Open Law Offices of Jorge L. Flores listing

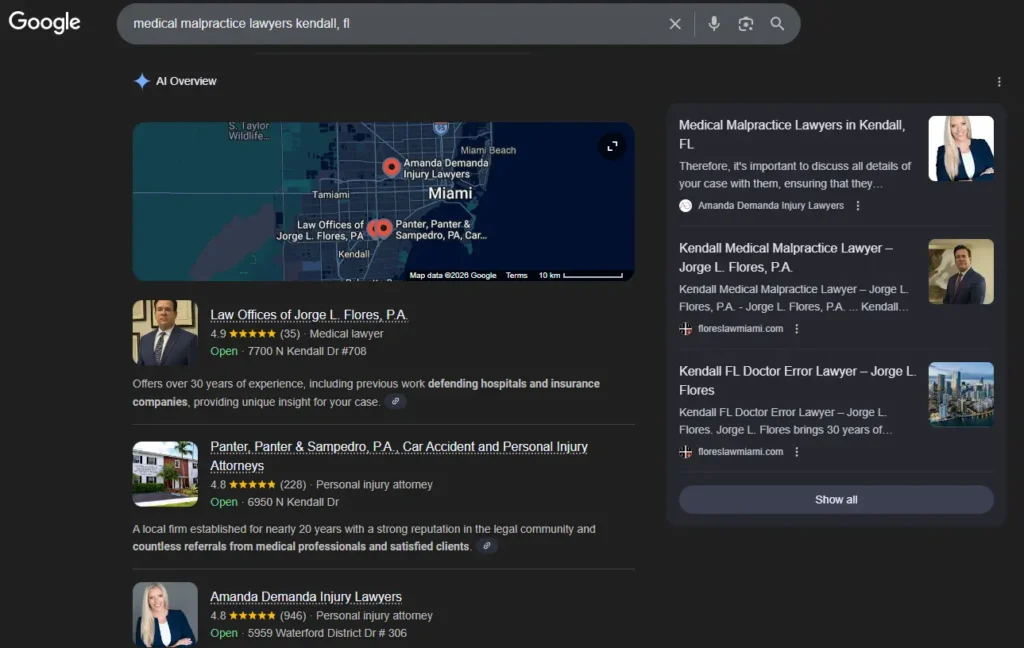tap(309, 315)
